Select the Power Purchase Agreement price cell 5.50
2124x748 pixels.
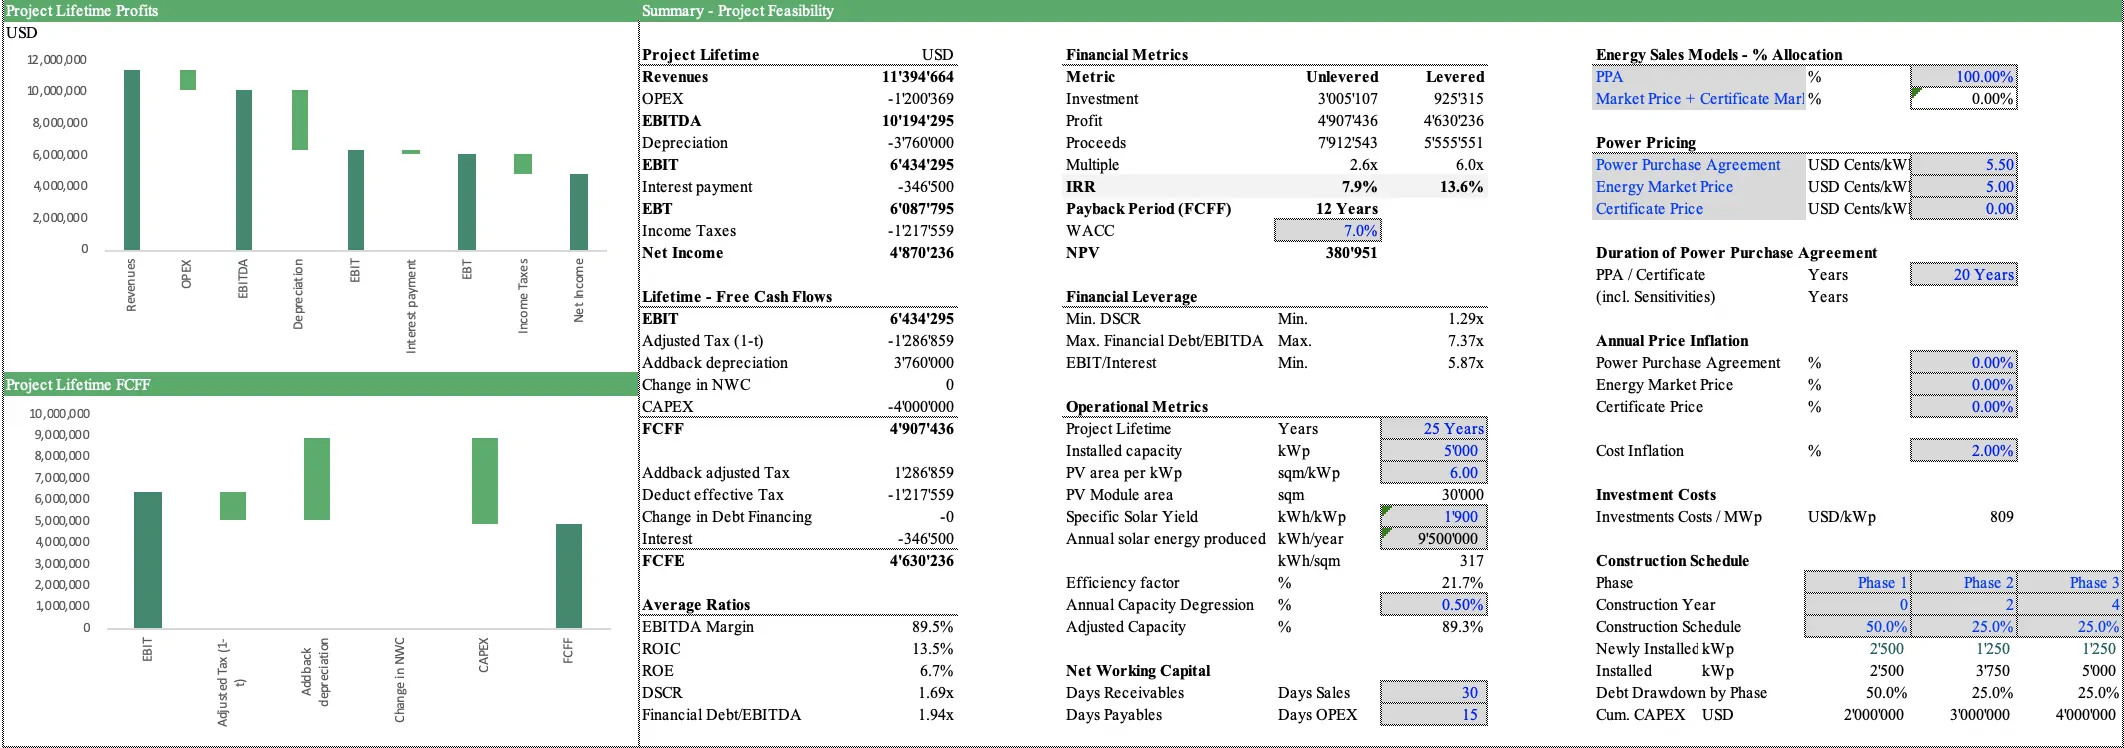tap(1963, 165)
